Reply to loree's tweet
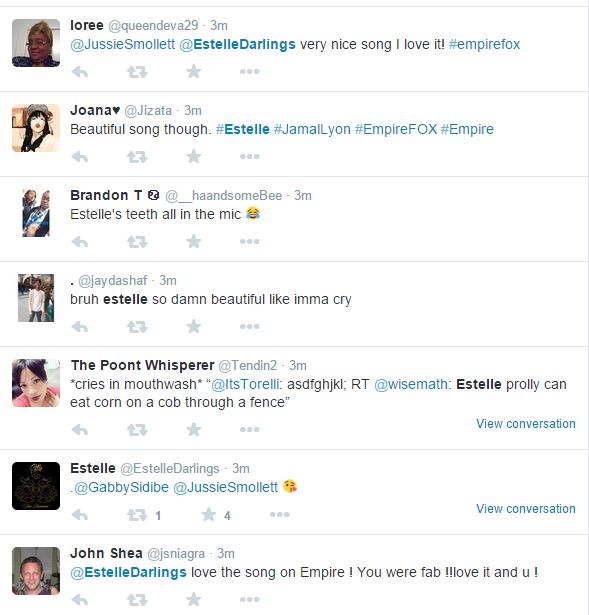The image size is (589, 615). click(x=80, y=72)
